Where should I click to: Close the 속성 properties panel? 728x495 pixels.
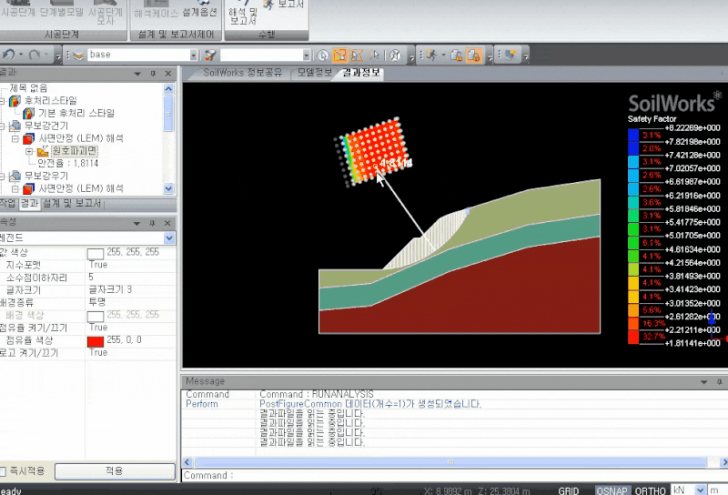coord(168,222)
